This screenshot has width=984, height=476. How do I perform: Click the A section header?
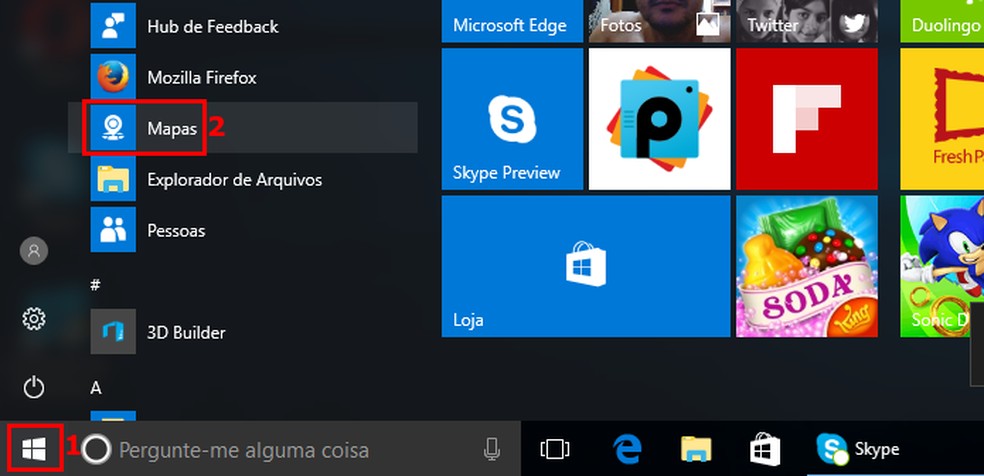coord(95,388)
